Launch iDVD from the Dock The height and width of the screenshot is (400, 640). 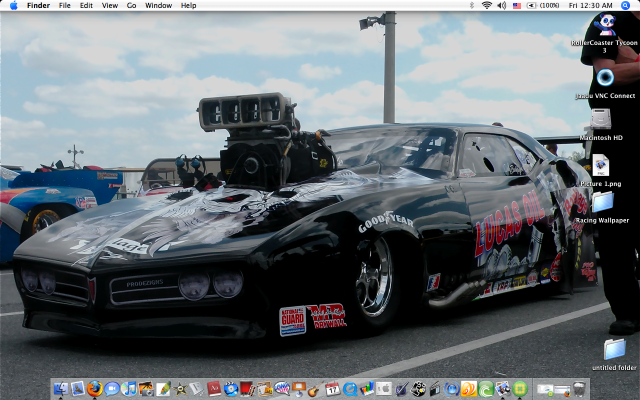(231, 389)
